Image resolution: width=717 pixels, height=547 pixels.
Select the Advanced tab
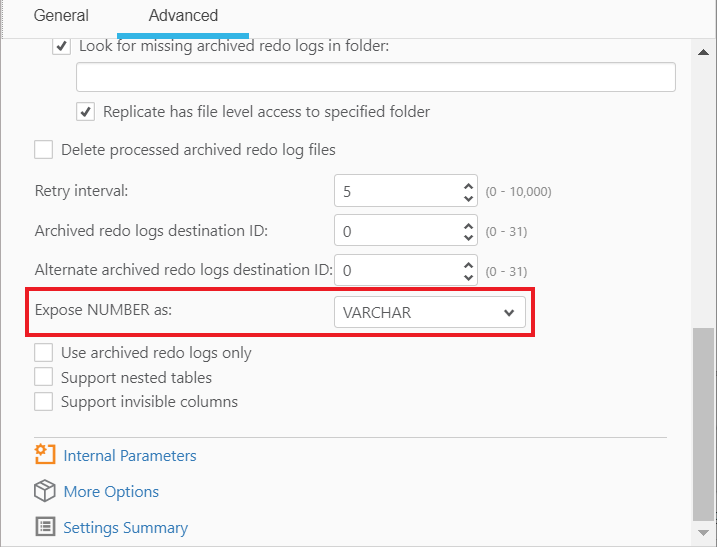(183, 16)
